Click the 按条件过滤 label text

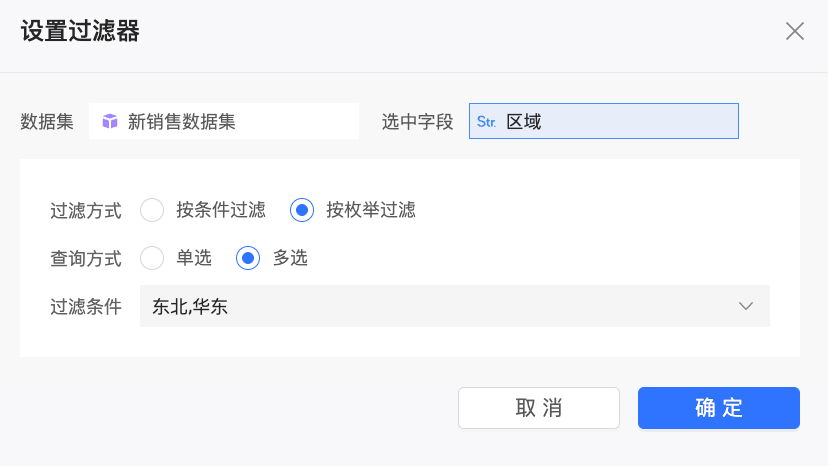coord(221,210)
